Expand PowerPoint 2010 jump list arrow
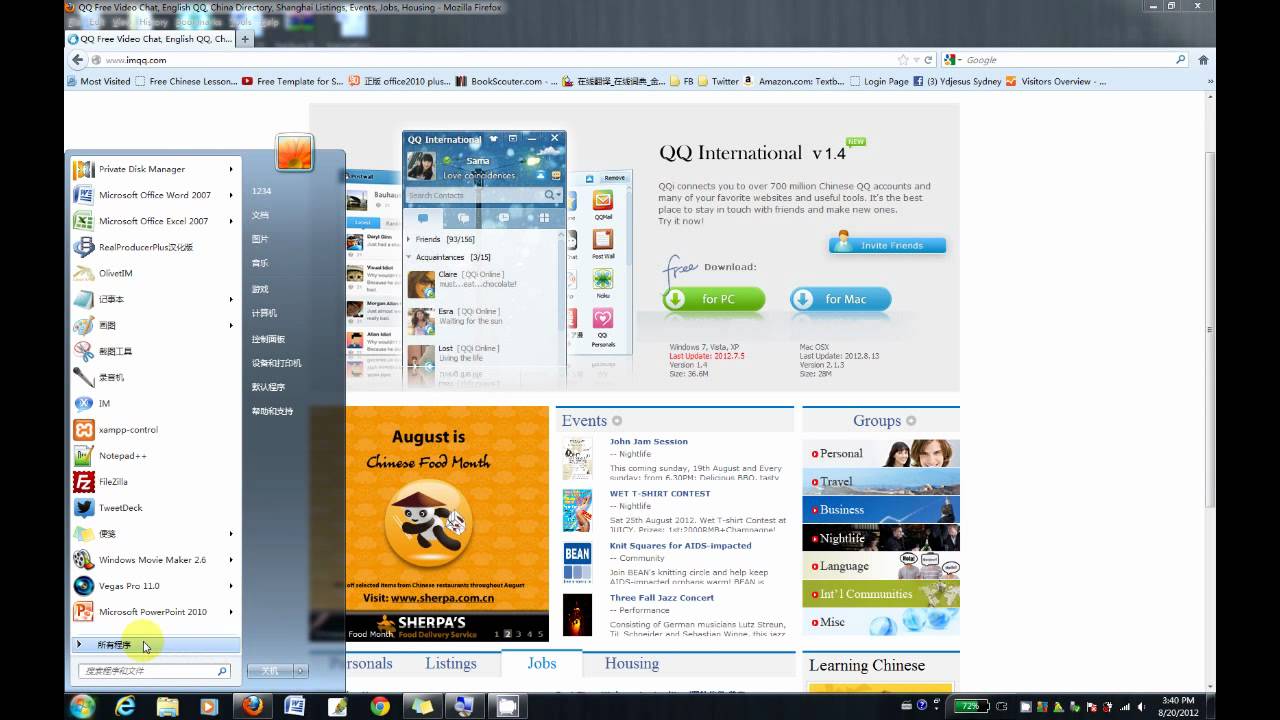Image resolution: width=1280 pixels, height=720 pixels. [231, 611]
